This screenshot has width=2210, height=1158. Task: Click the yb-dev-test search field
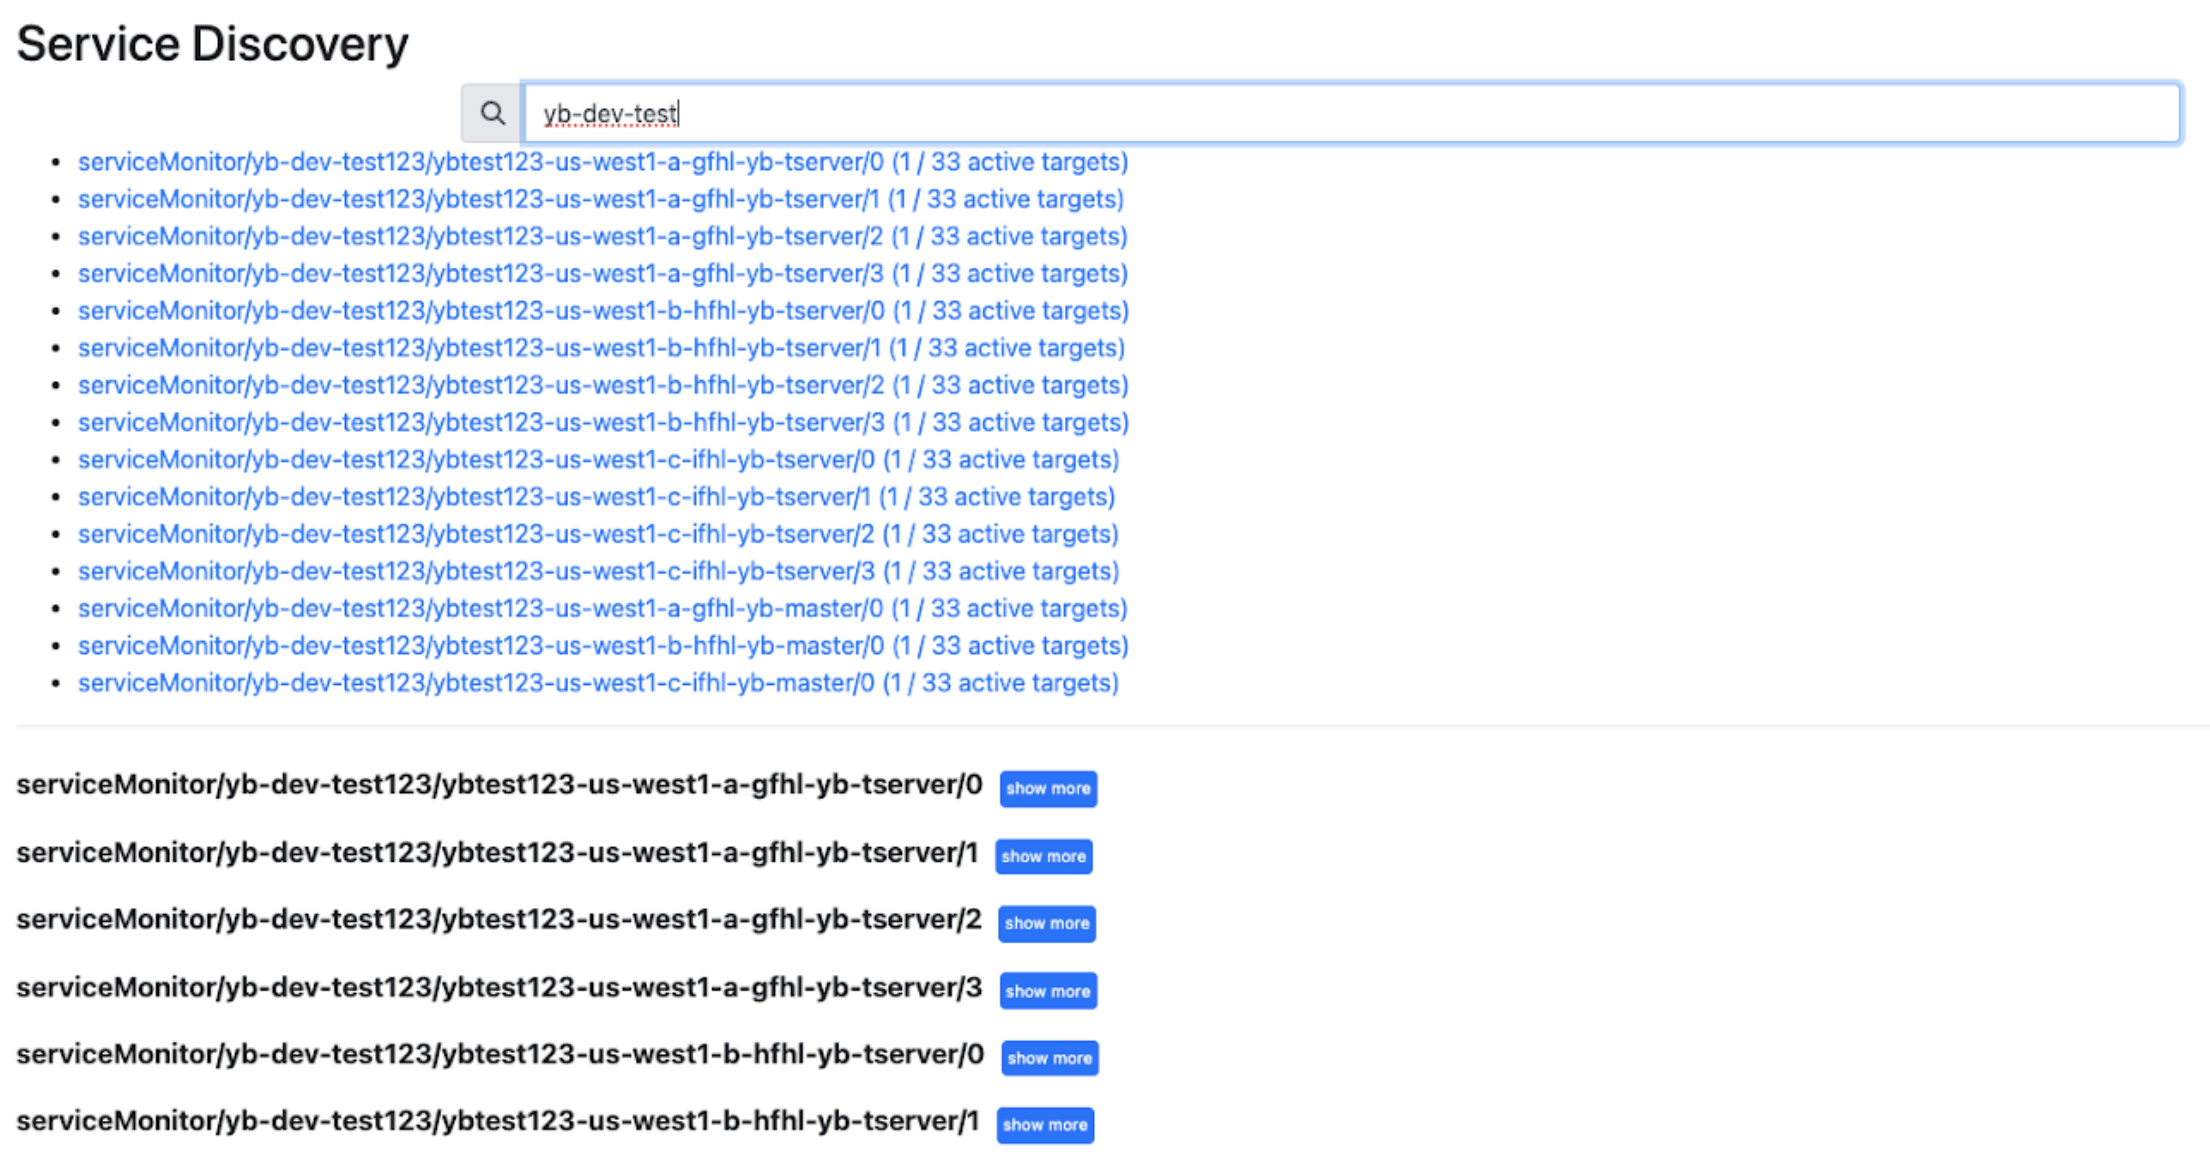pyautogui.click(x=1350, y=114)
